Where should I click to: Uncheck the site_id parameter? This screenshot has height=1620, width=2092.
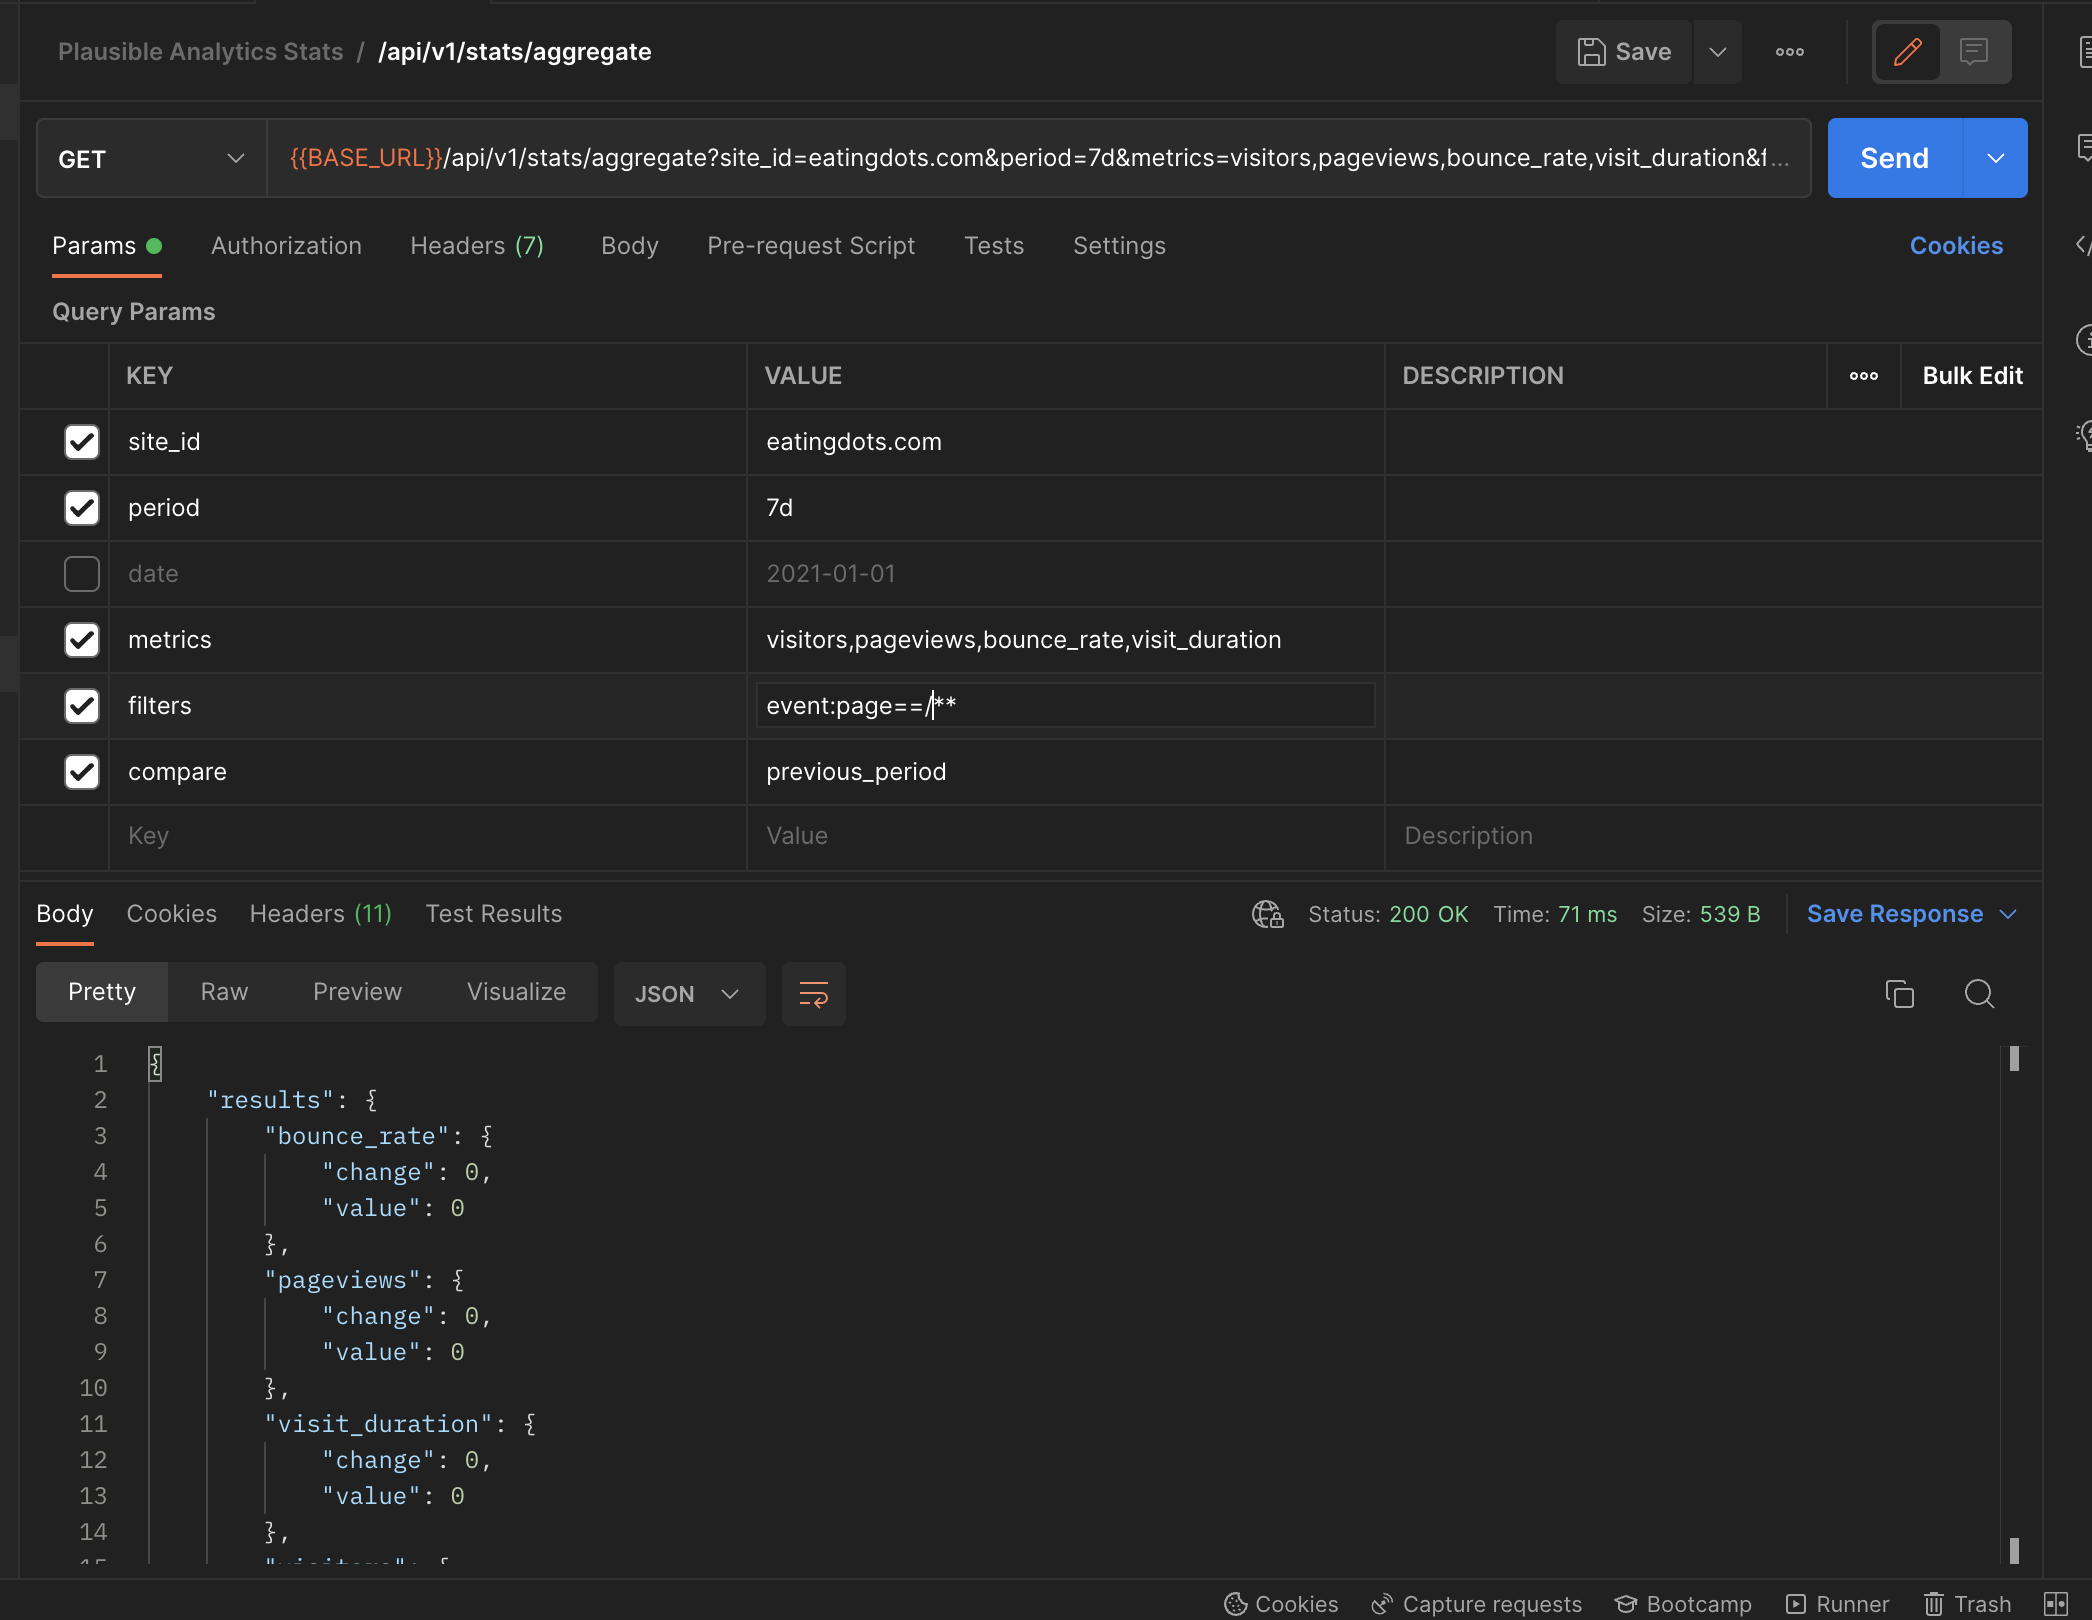pos(81,441)
